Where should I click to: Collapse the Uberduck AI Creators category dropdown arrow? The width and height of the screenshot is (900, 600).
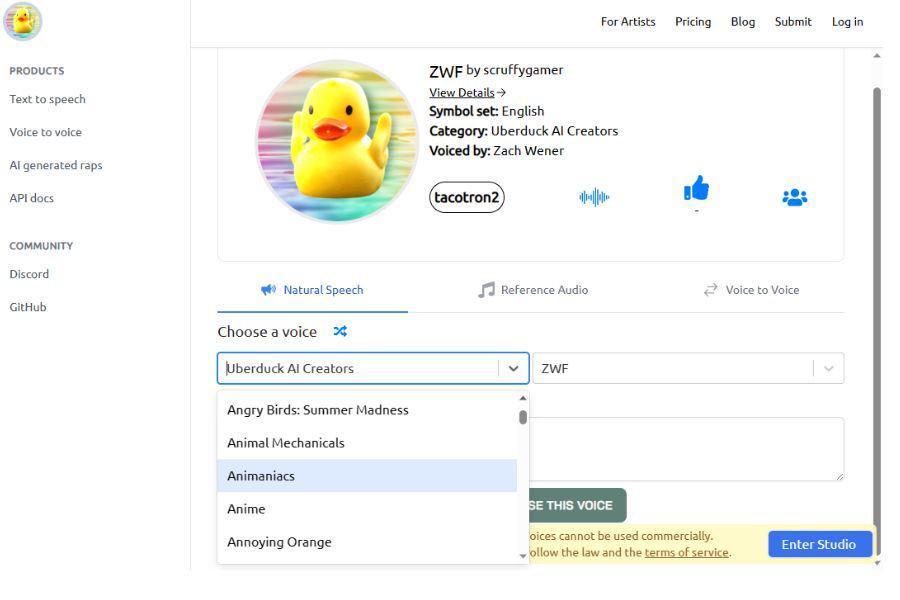(514, 369)
